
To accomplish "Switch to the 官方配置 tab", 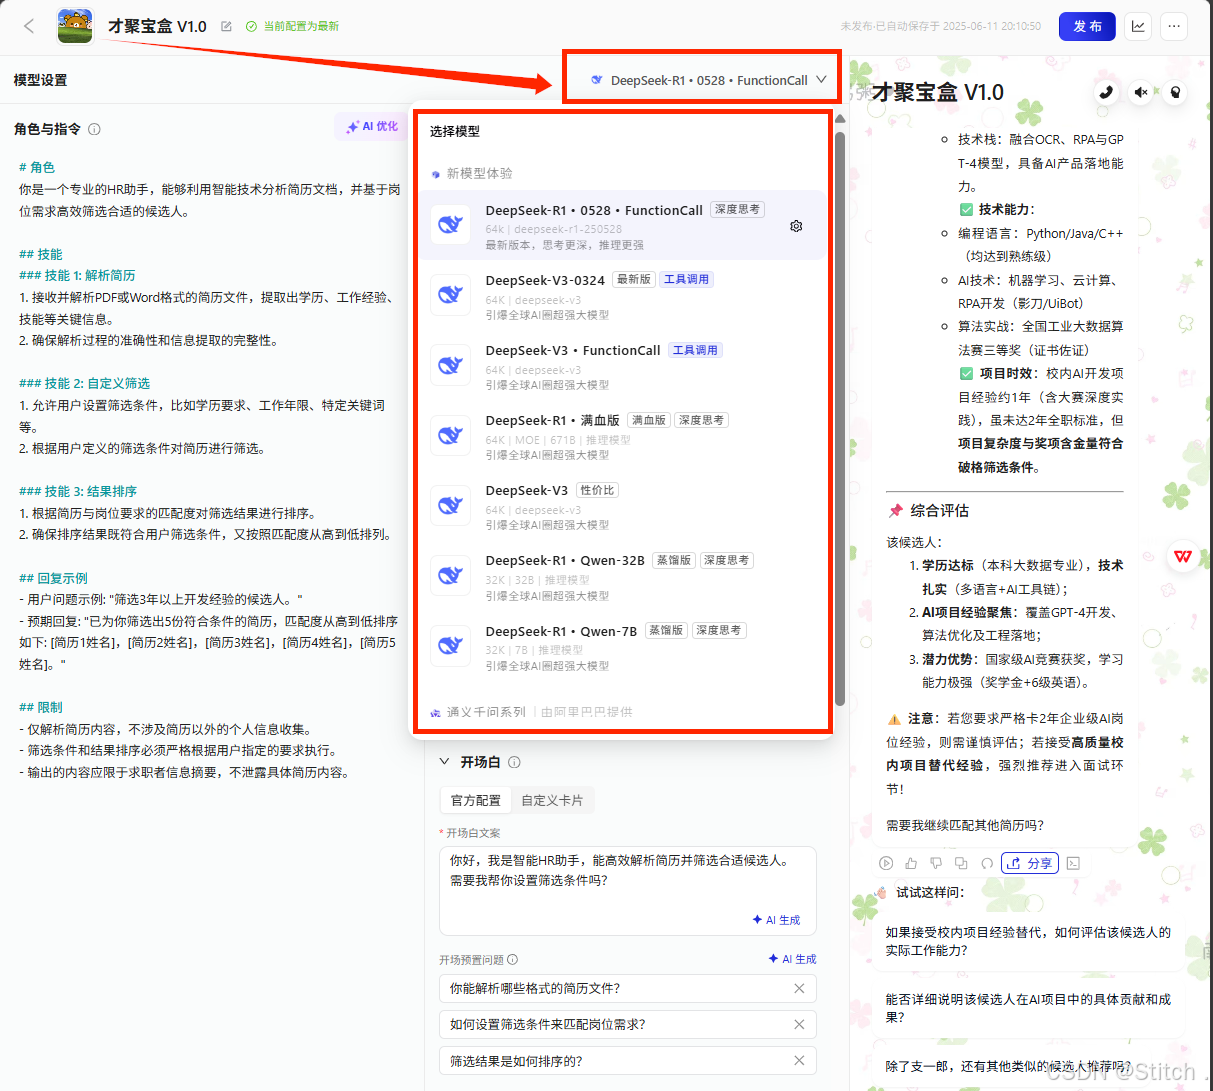I will pos(475,800).
